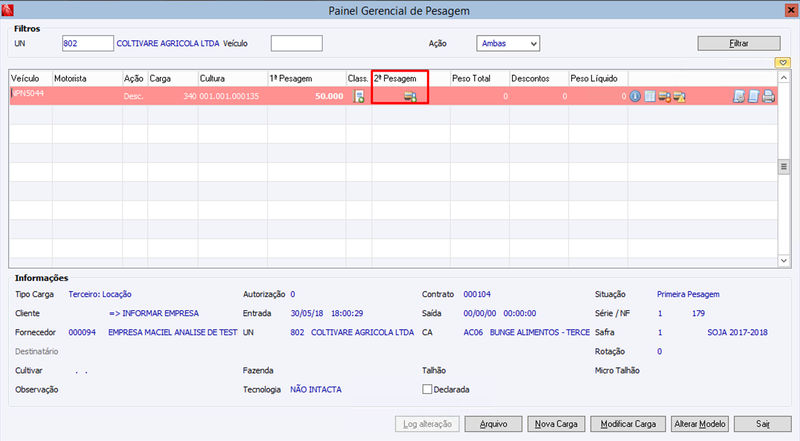The width and height of the screenshot is (800, 441).
Task: Click the plain document scroll icon
Action: (x=754, y=96)
